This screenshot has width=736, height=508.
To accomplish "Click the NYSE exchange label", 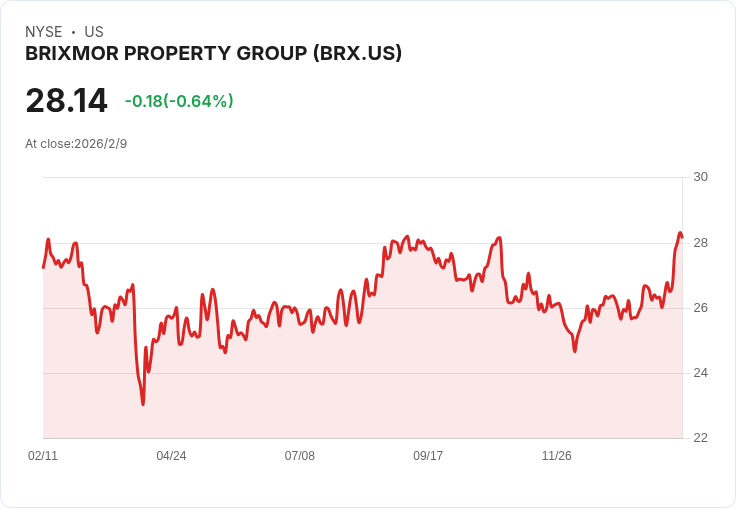I will pyautogui.click(x=44, y=32).
